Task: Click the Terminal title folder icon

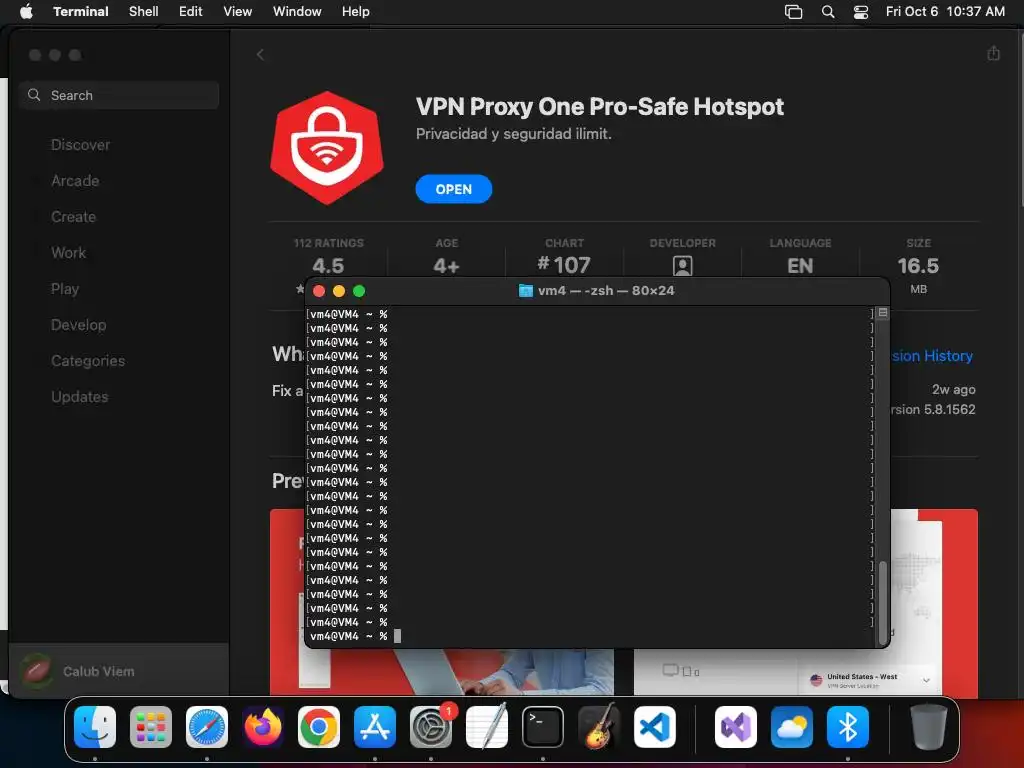Action: (525, 291)
